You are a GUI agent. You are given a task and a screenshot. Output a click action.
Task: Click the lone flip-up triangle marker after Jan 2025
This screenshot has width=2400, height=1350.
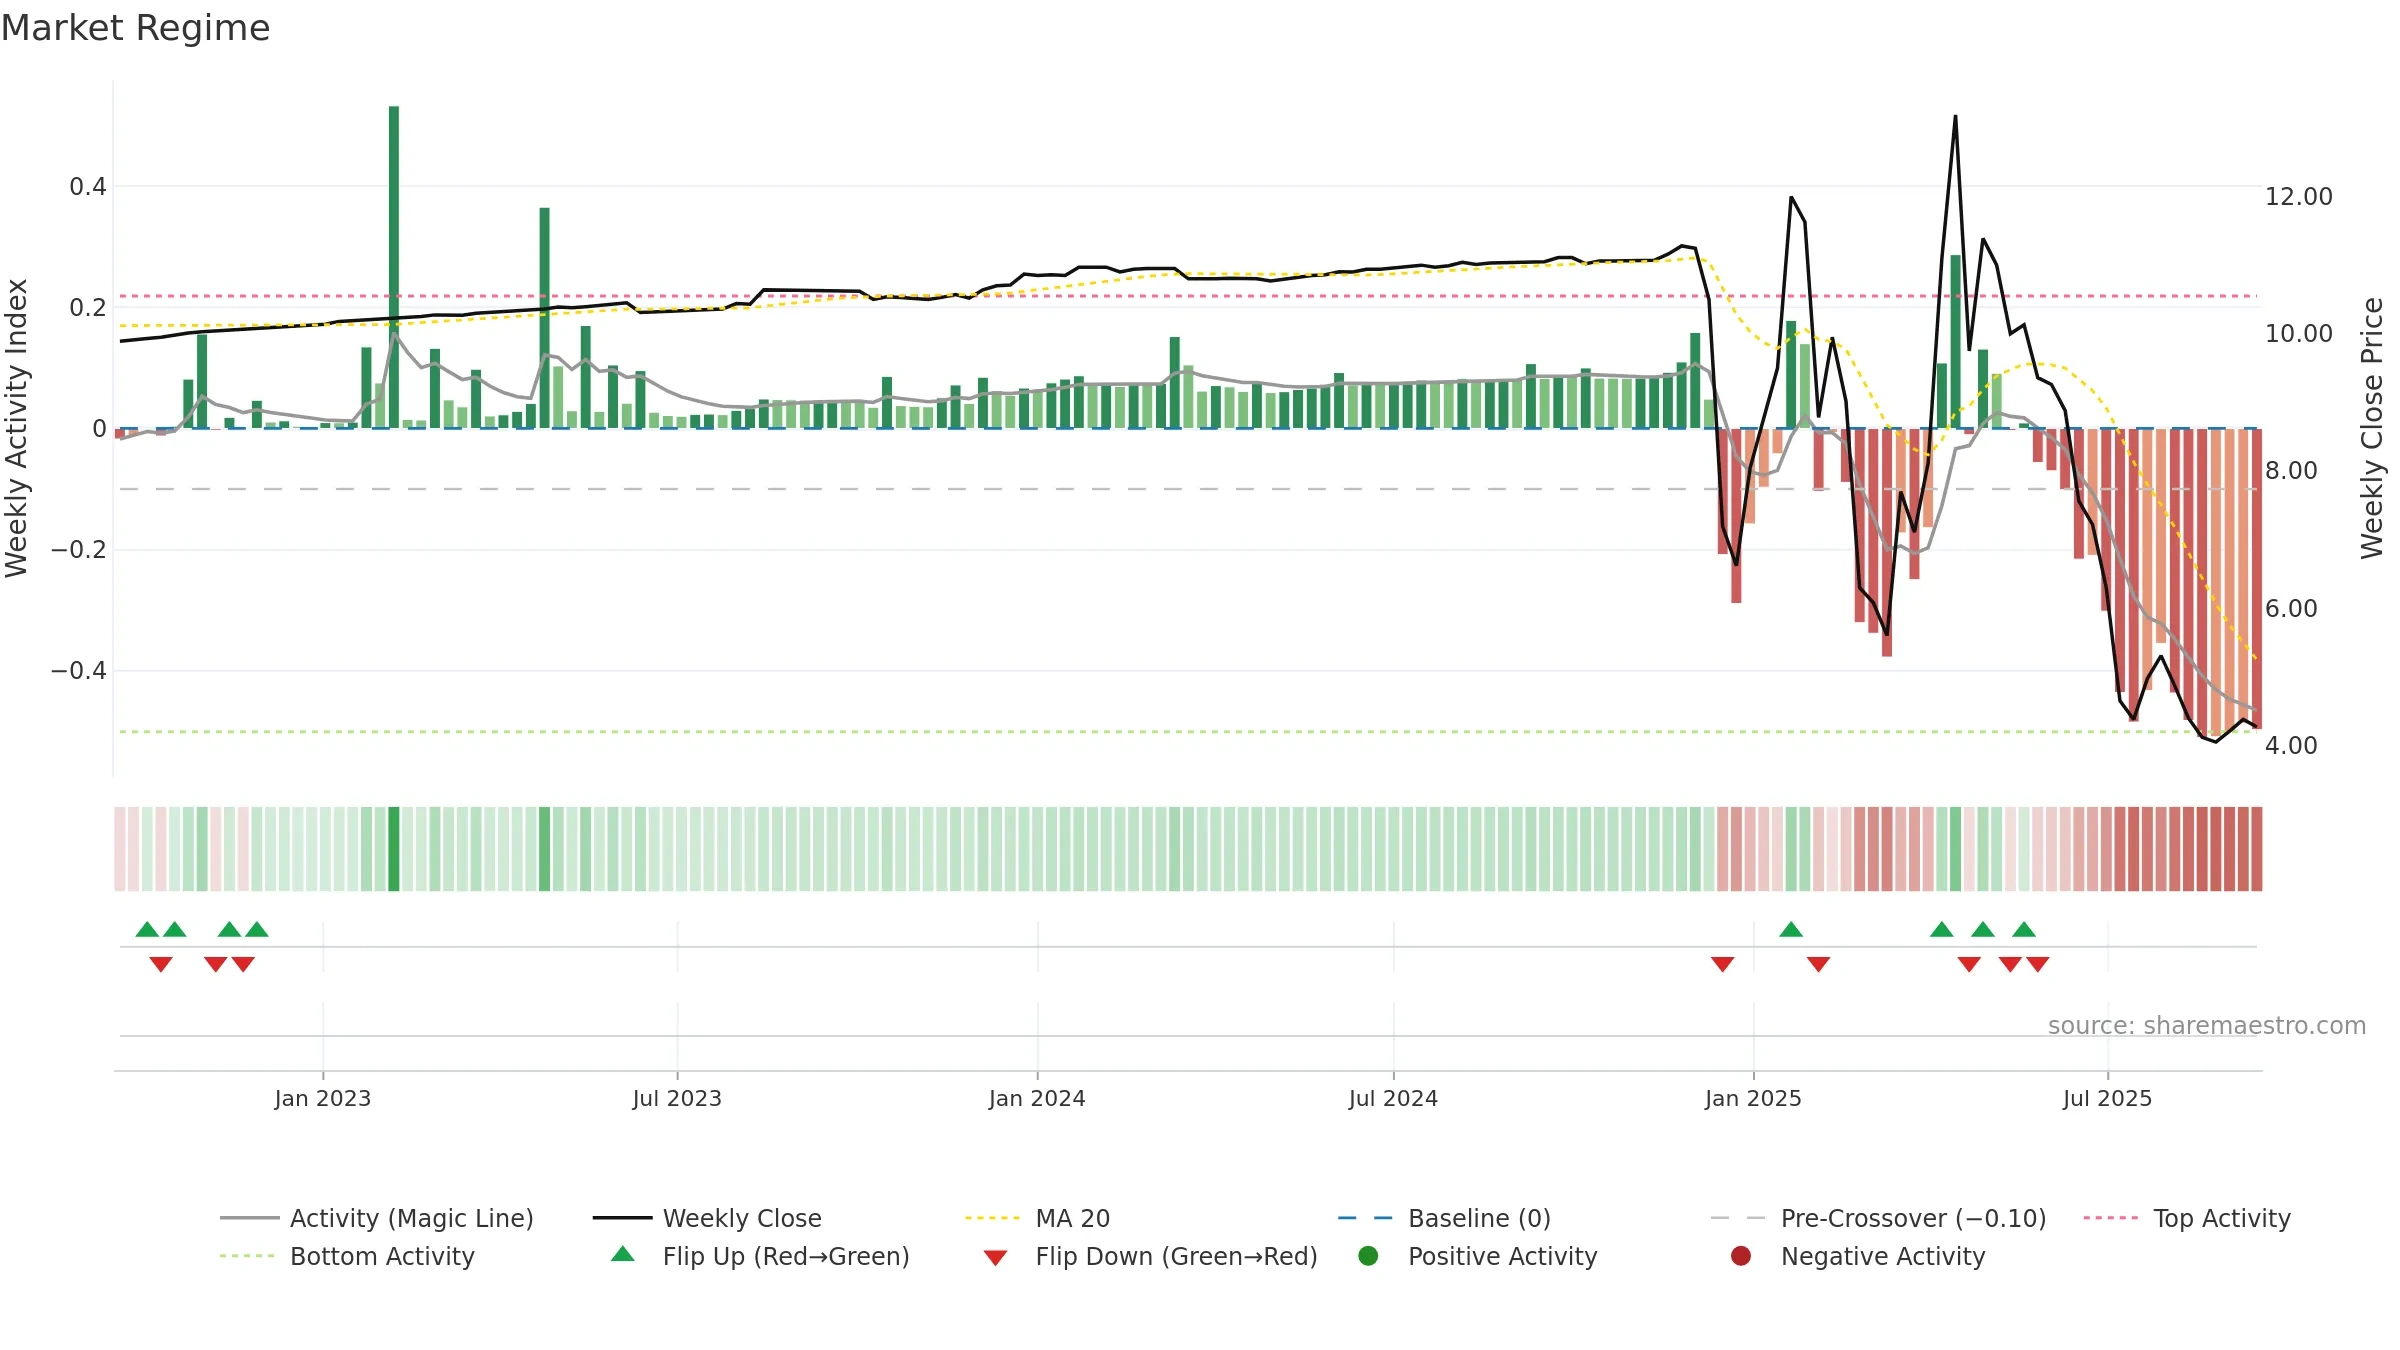click(1791, 930)
